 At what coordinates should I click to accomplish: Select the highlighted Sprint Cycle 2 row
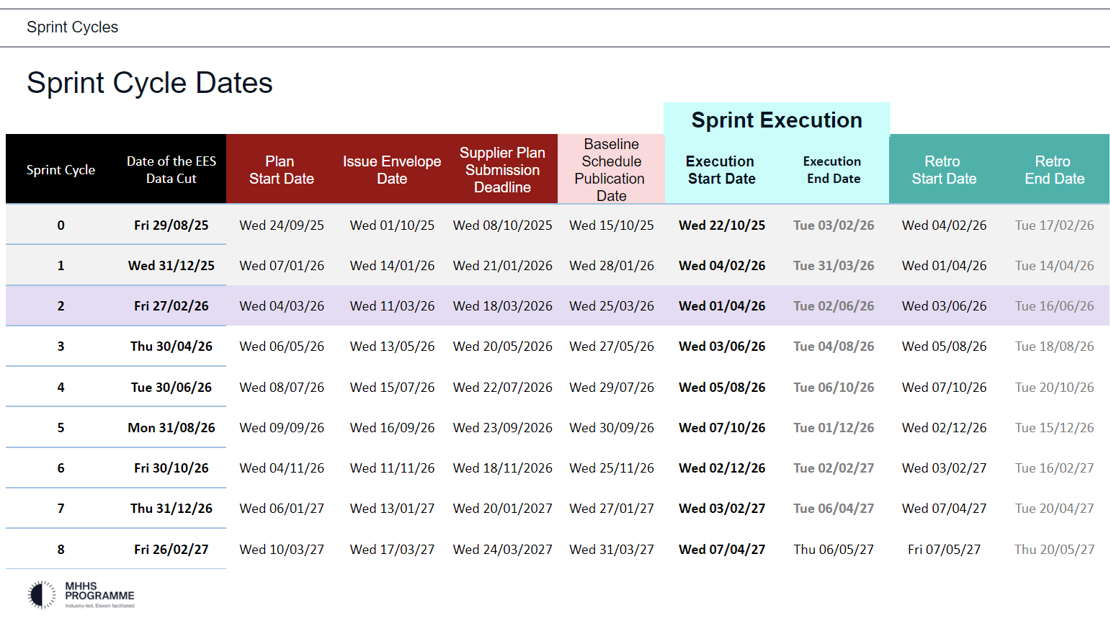click(555, 306)
